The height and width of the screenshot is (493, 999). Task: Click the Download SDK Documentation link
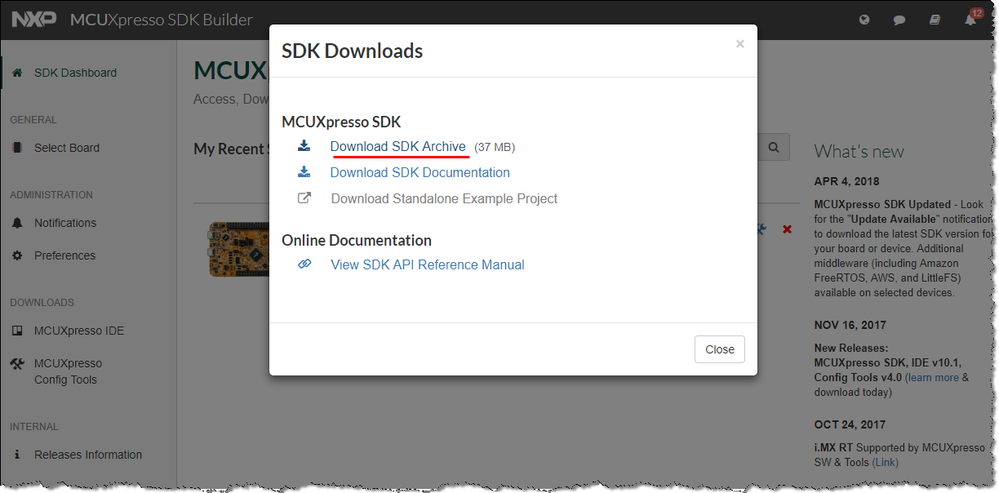(x=420, y=173)
